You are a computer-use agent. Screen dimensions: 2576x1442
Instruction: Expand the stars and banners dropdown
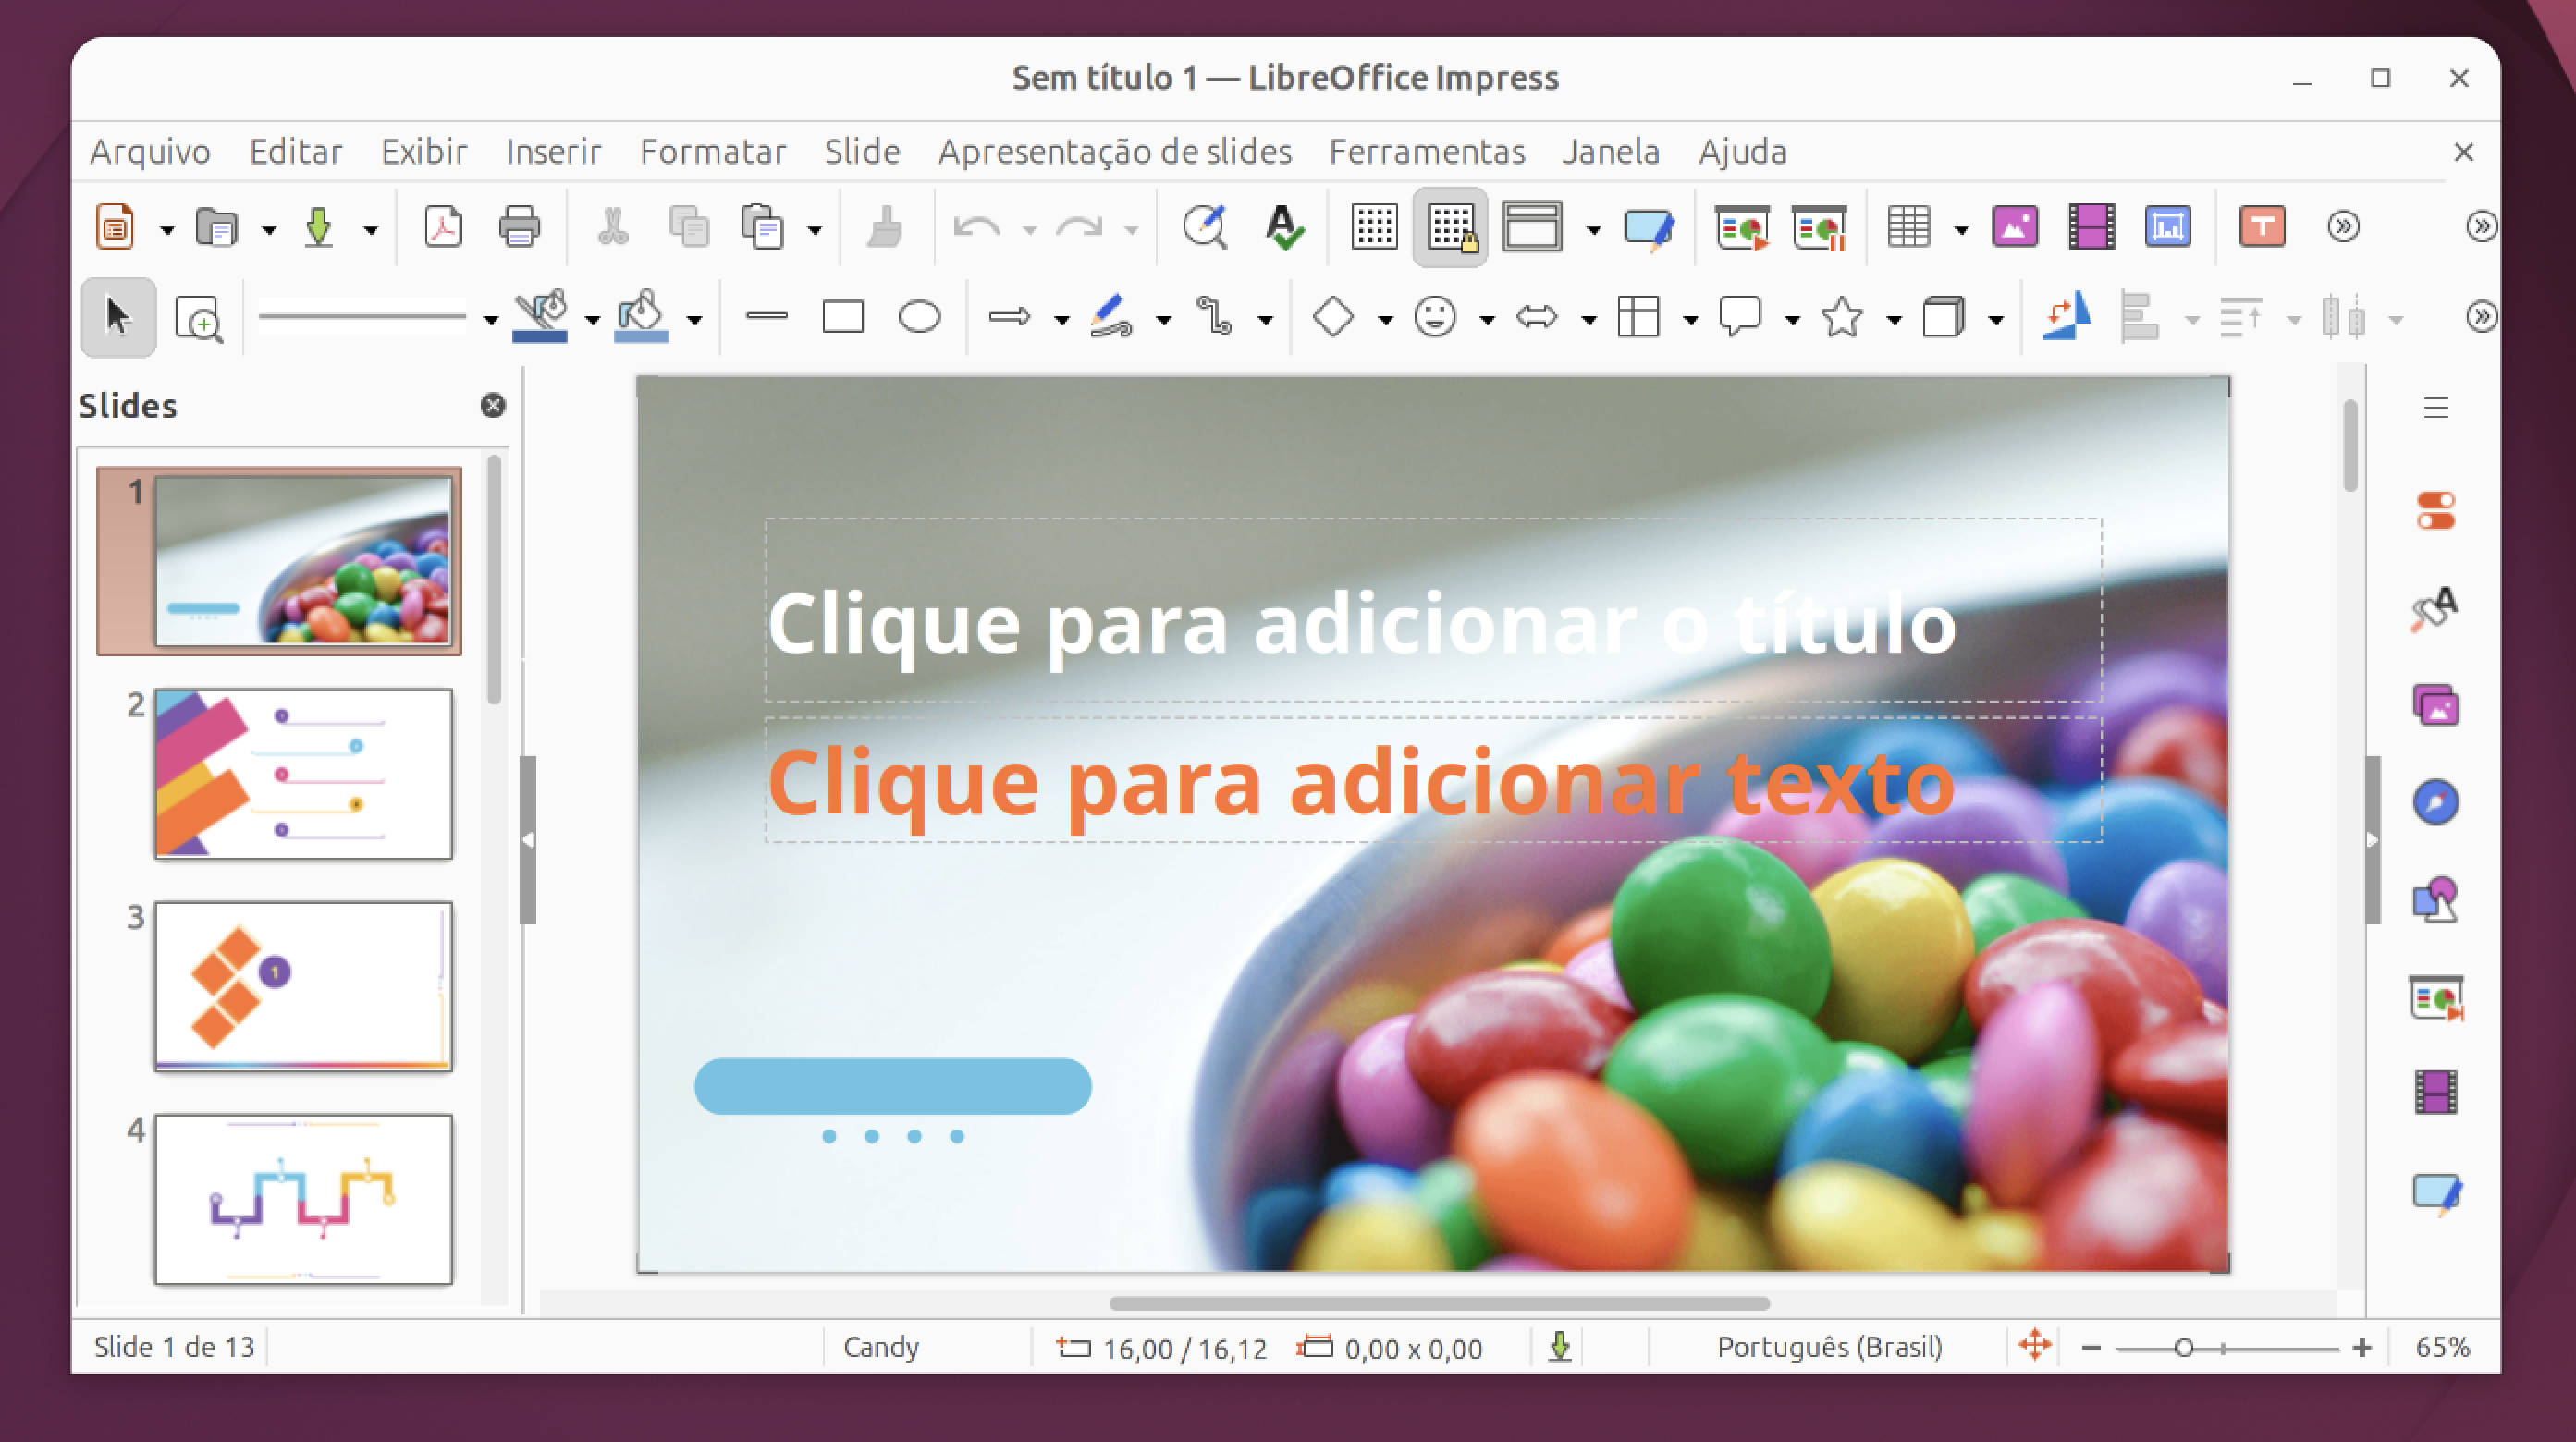pos(1893,321)
